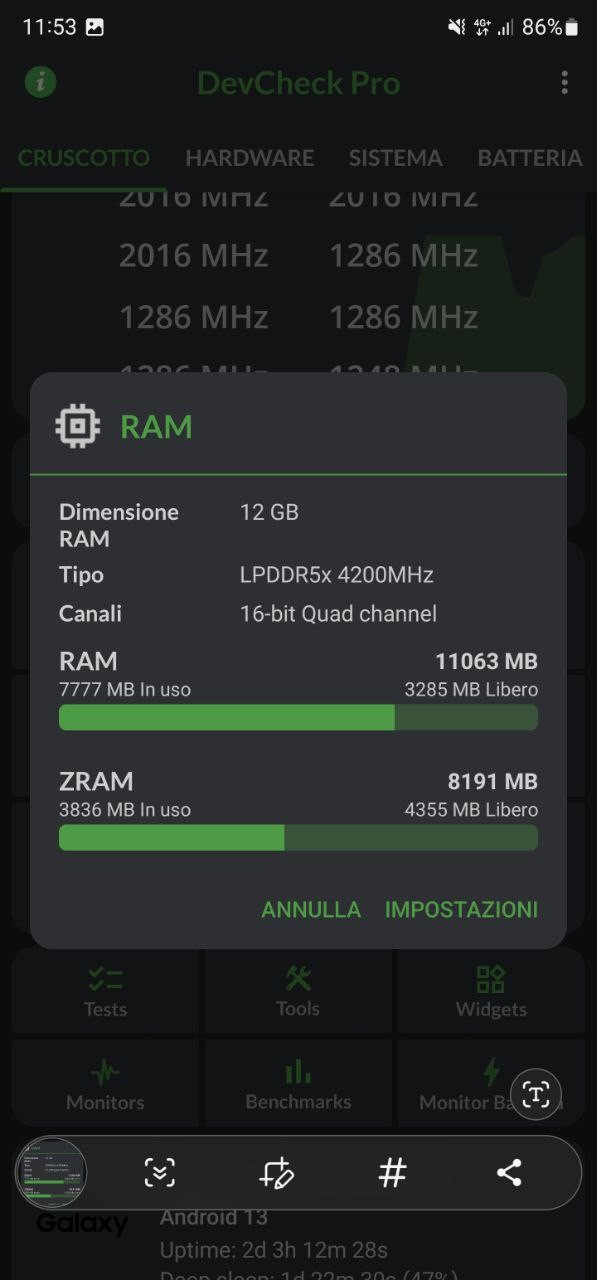The image size is (597, 1280).
Task: Open the Tools tile
Action: click(298, 991)
